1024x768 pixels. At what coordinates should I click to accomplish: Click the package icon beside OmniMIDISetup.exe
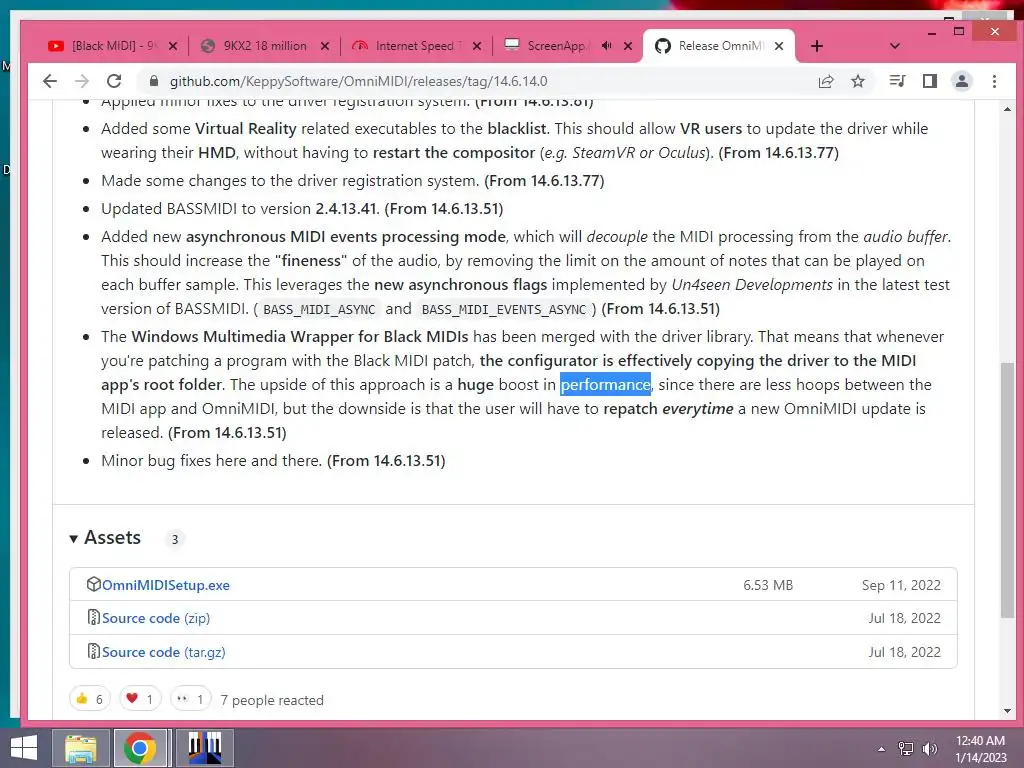pyautogui.click(x=93, y=584)
